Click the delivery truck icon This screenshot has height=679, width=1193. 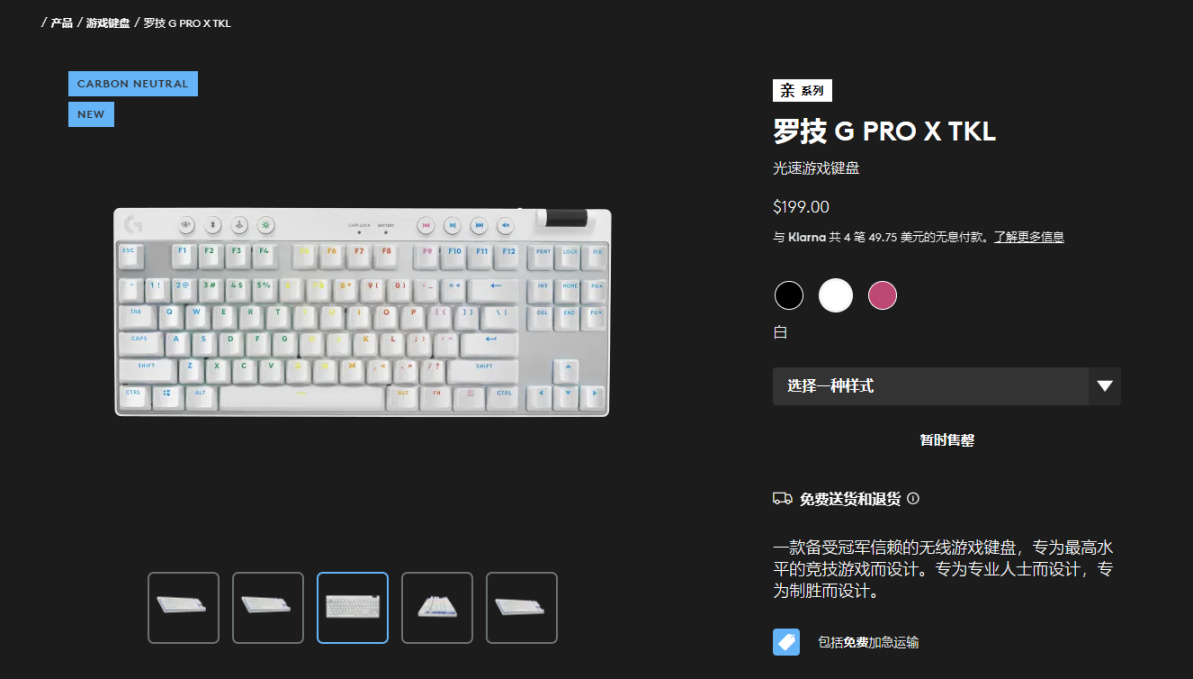(x=782, y=499)
